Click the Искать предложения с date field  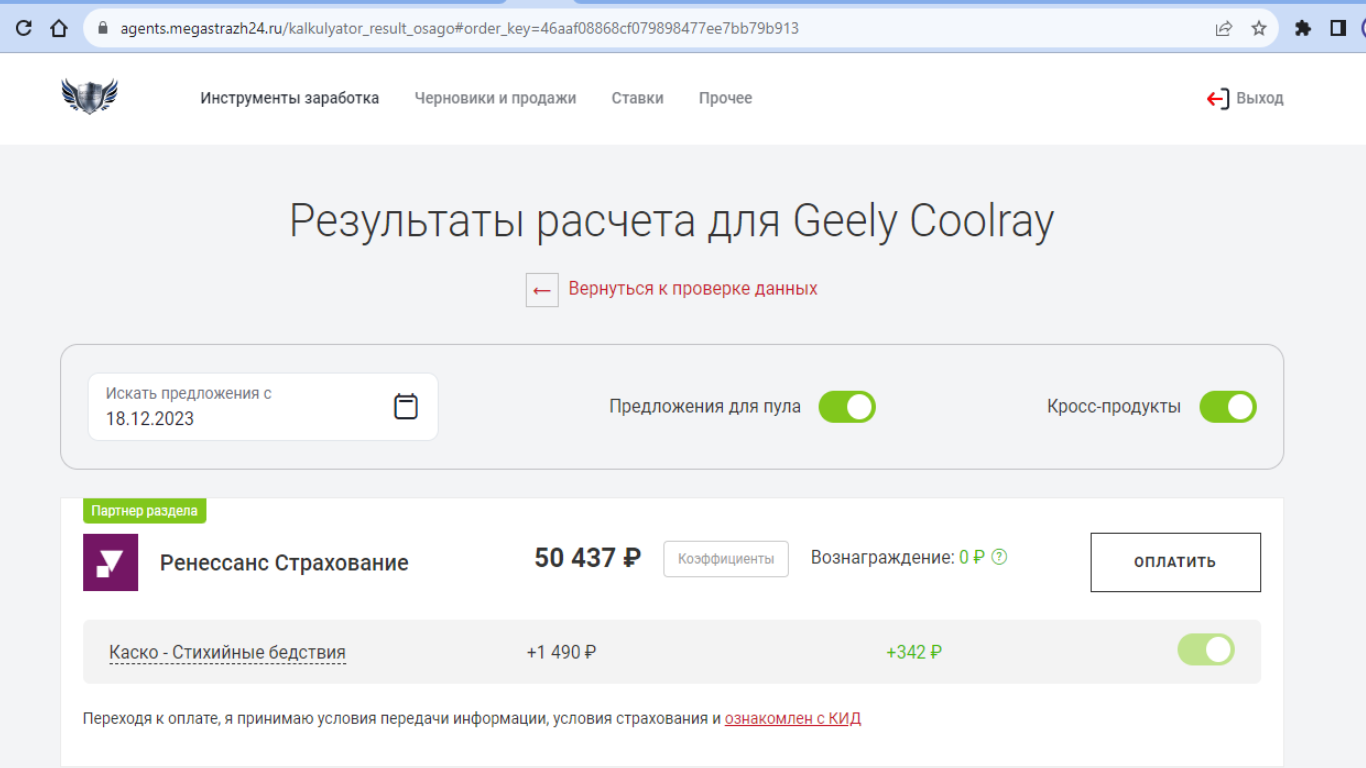pos(263,407)
